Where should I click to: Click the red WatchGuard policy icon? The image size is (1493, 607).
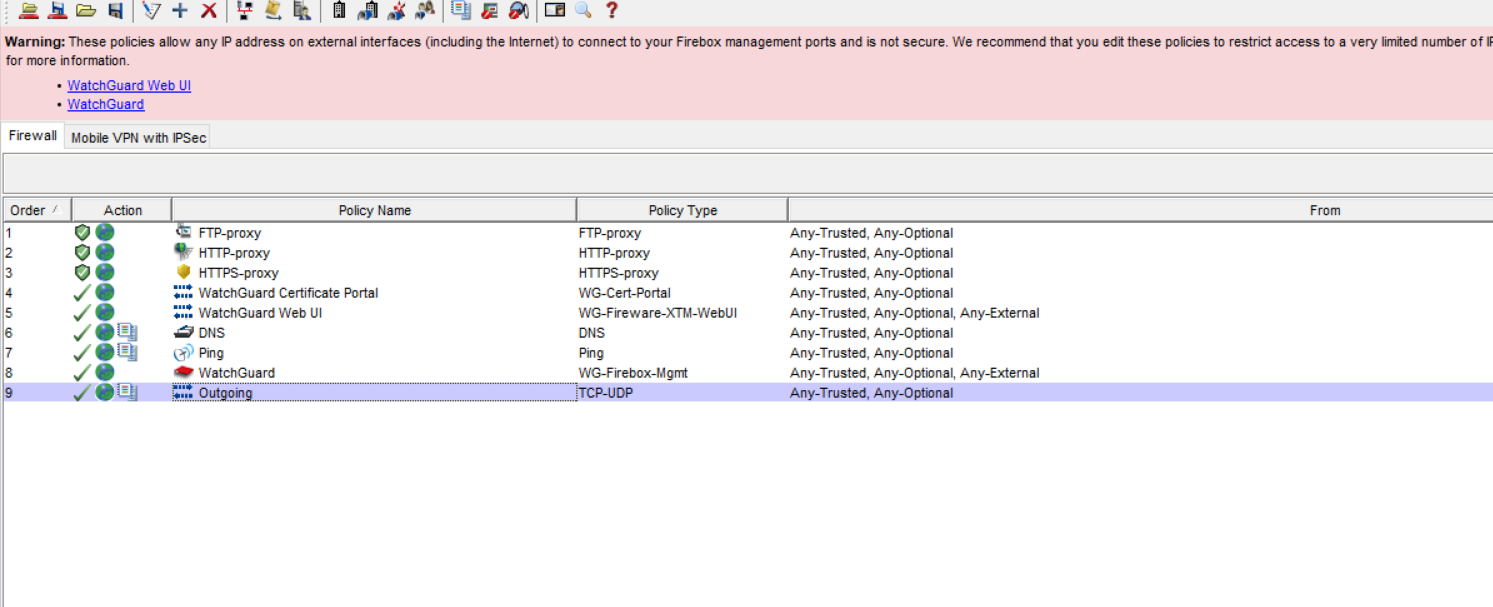coord(183,372)
